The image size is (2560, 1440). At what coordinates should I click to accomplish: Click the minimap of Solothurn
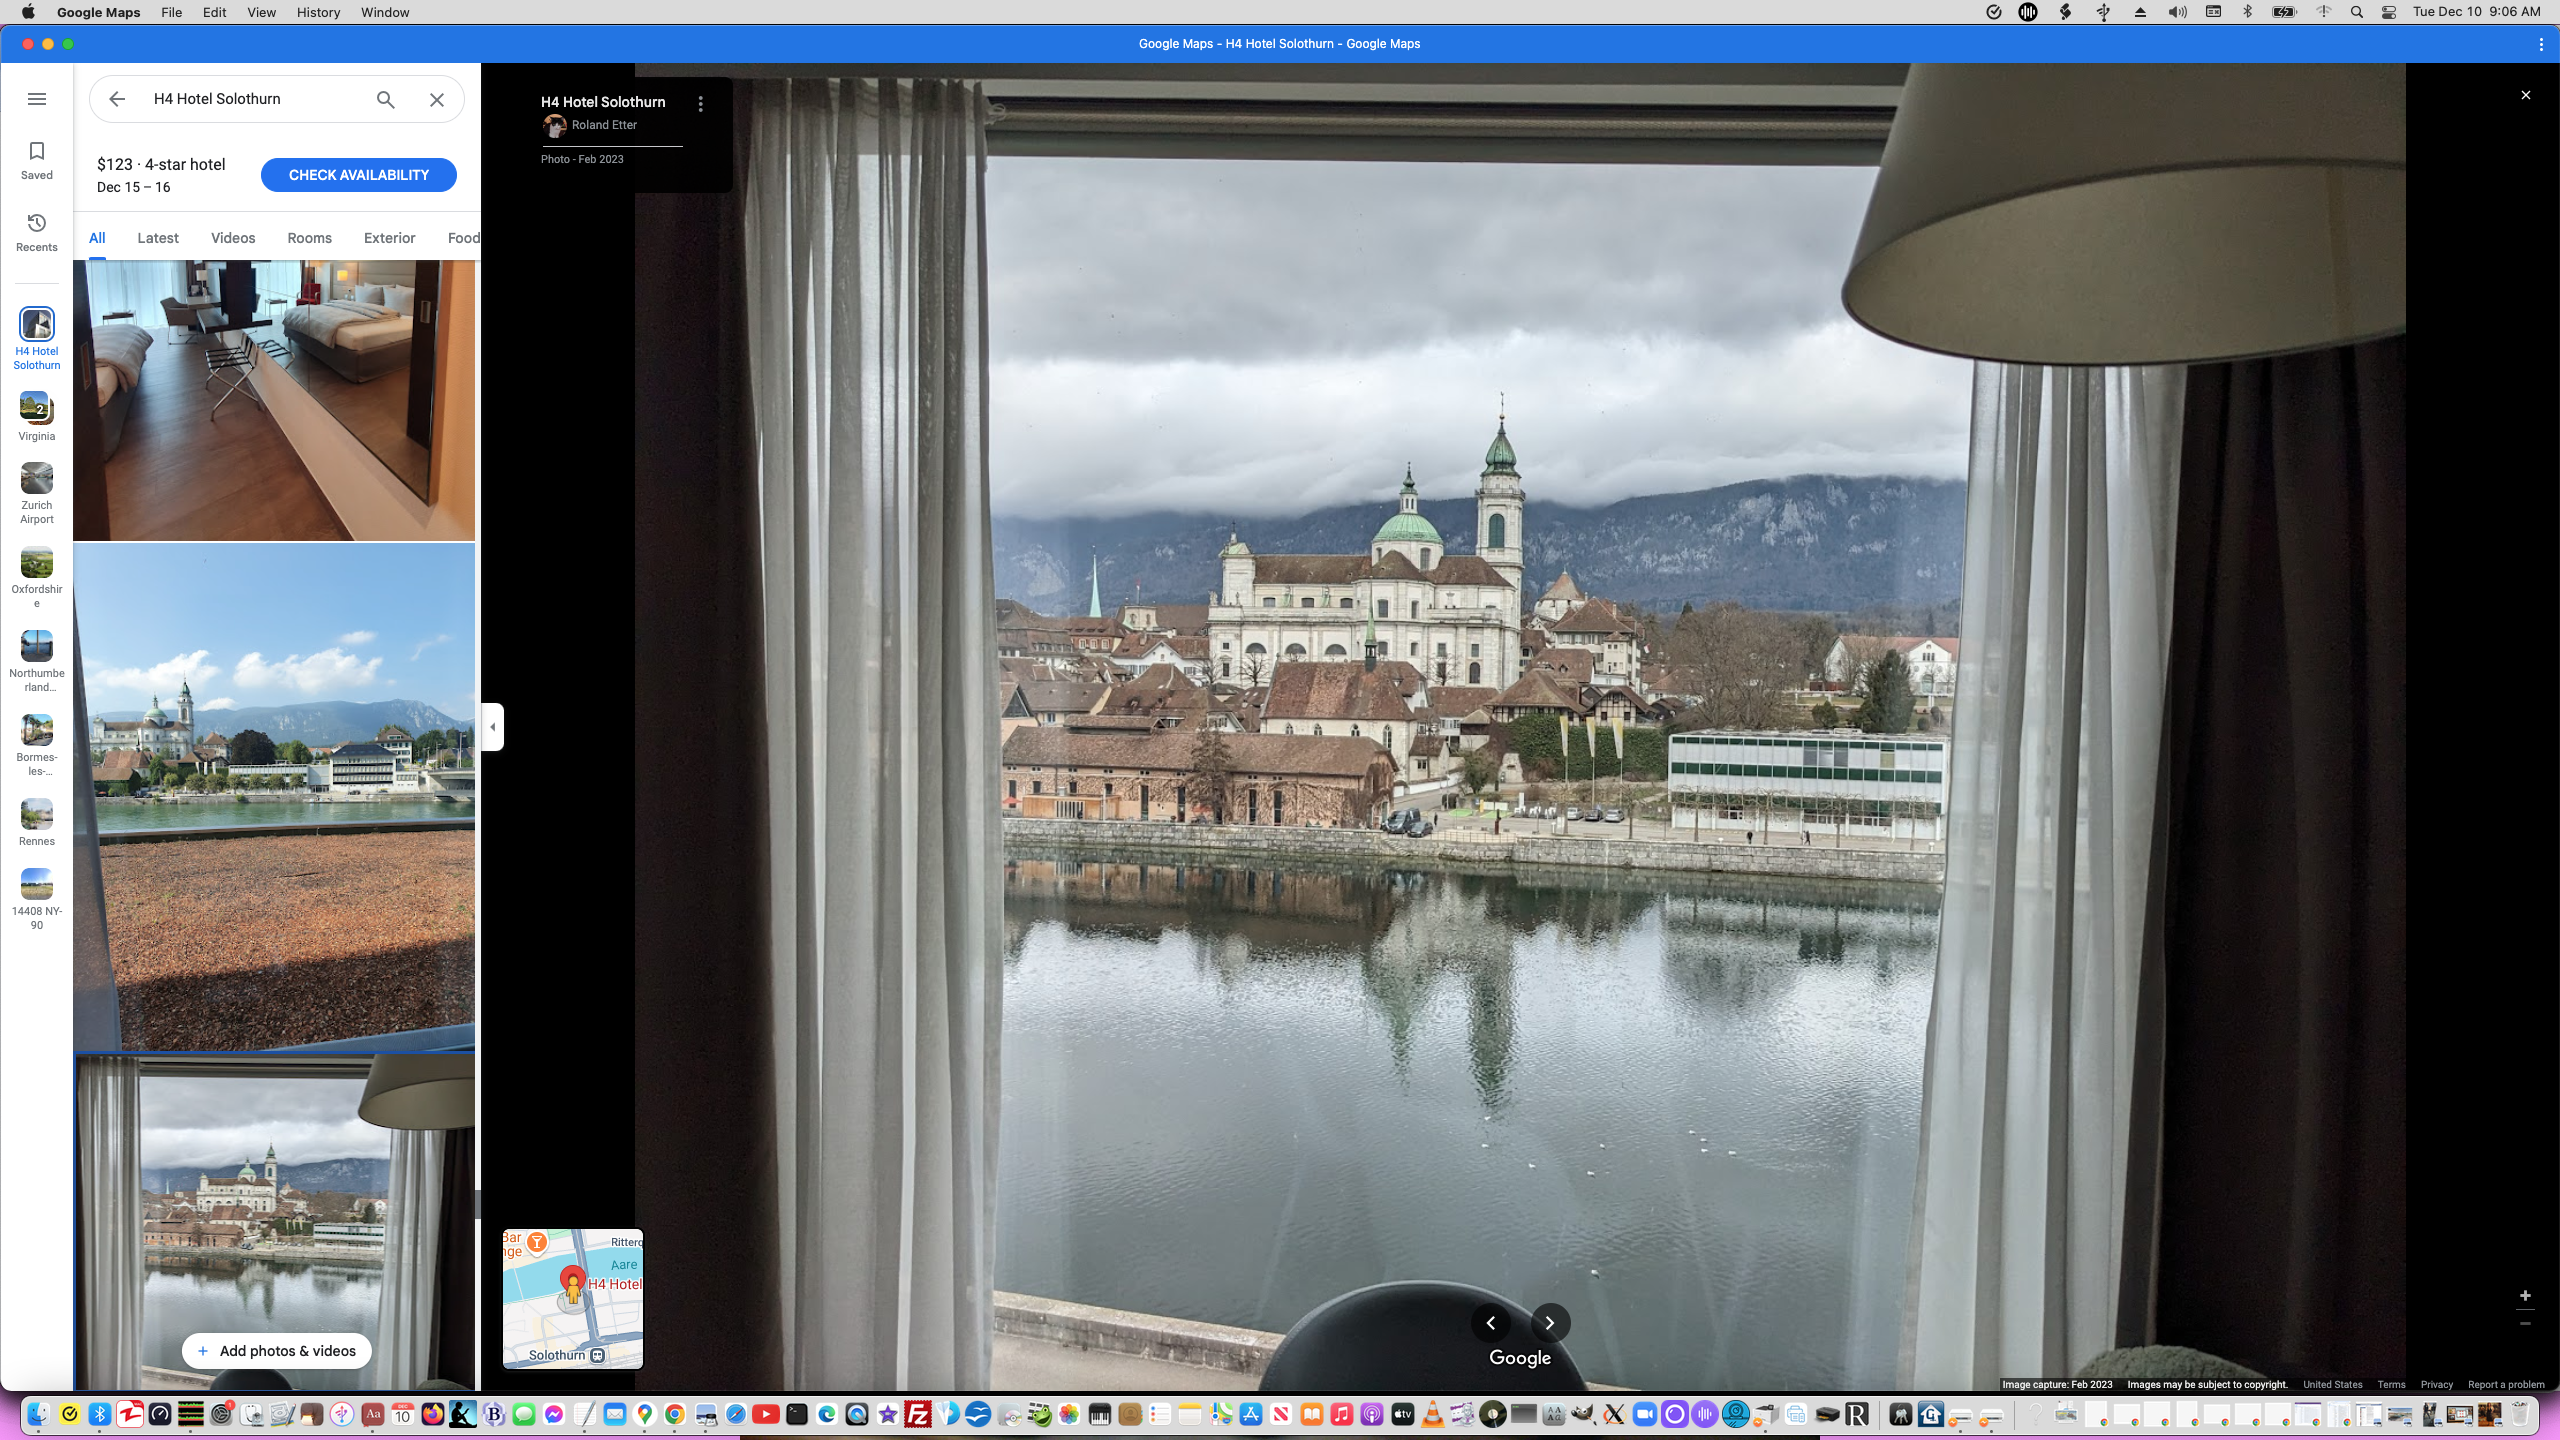point(573,1298)
